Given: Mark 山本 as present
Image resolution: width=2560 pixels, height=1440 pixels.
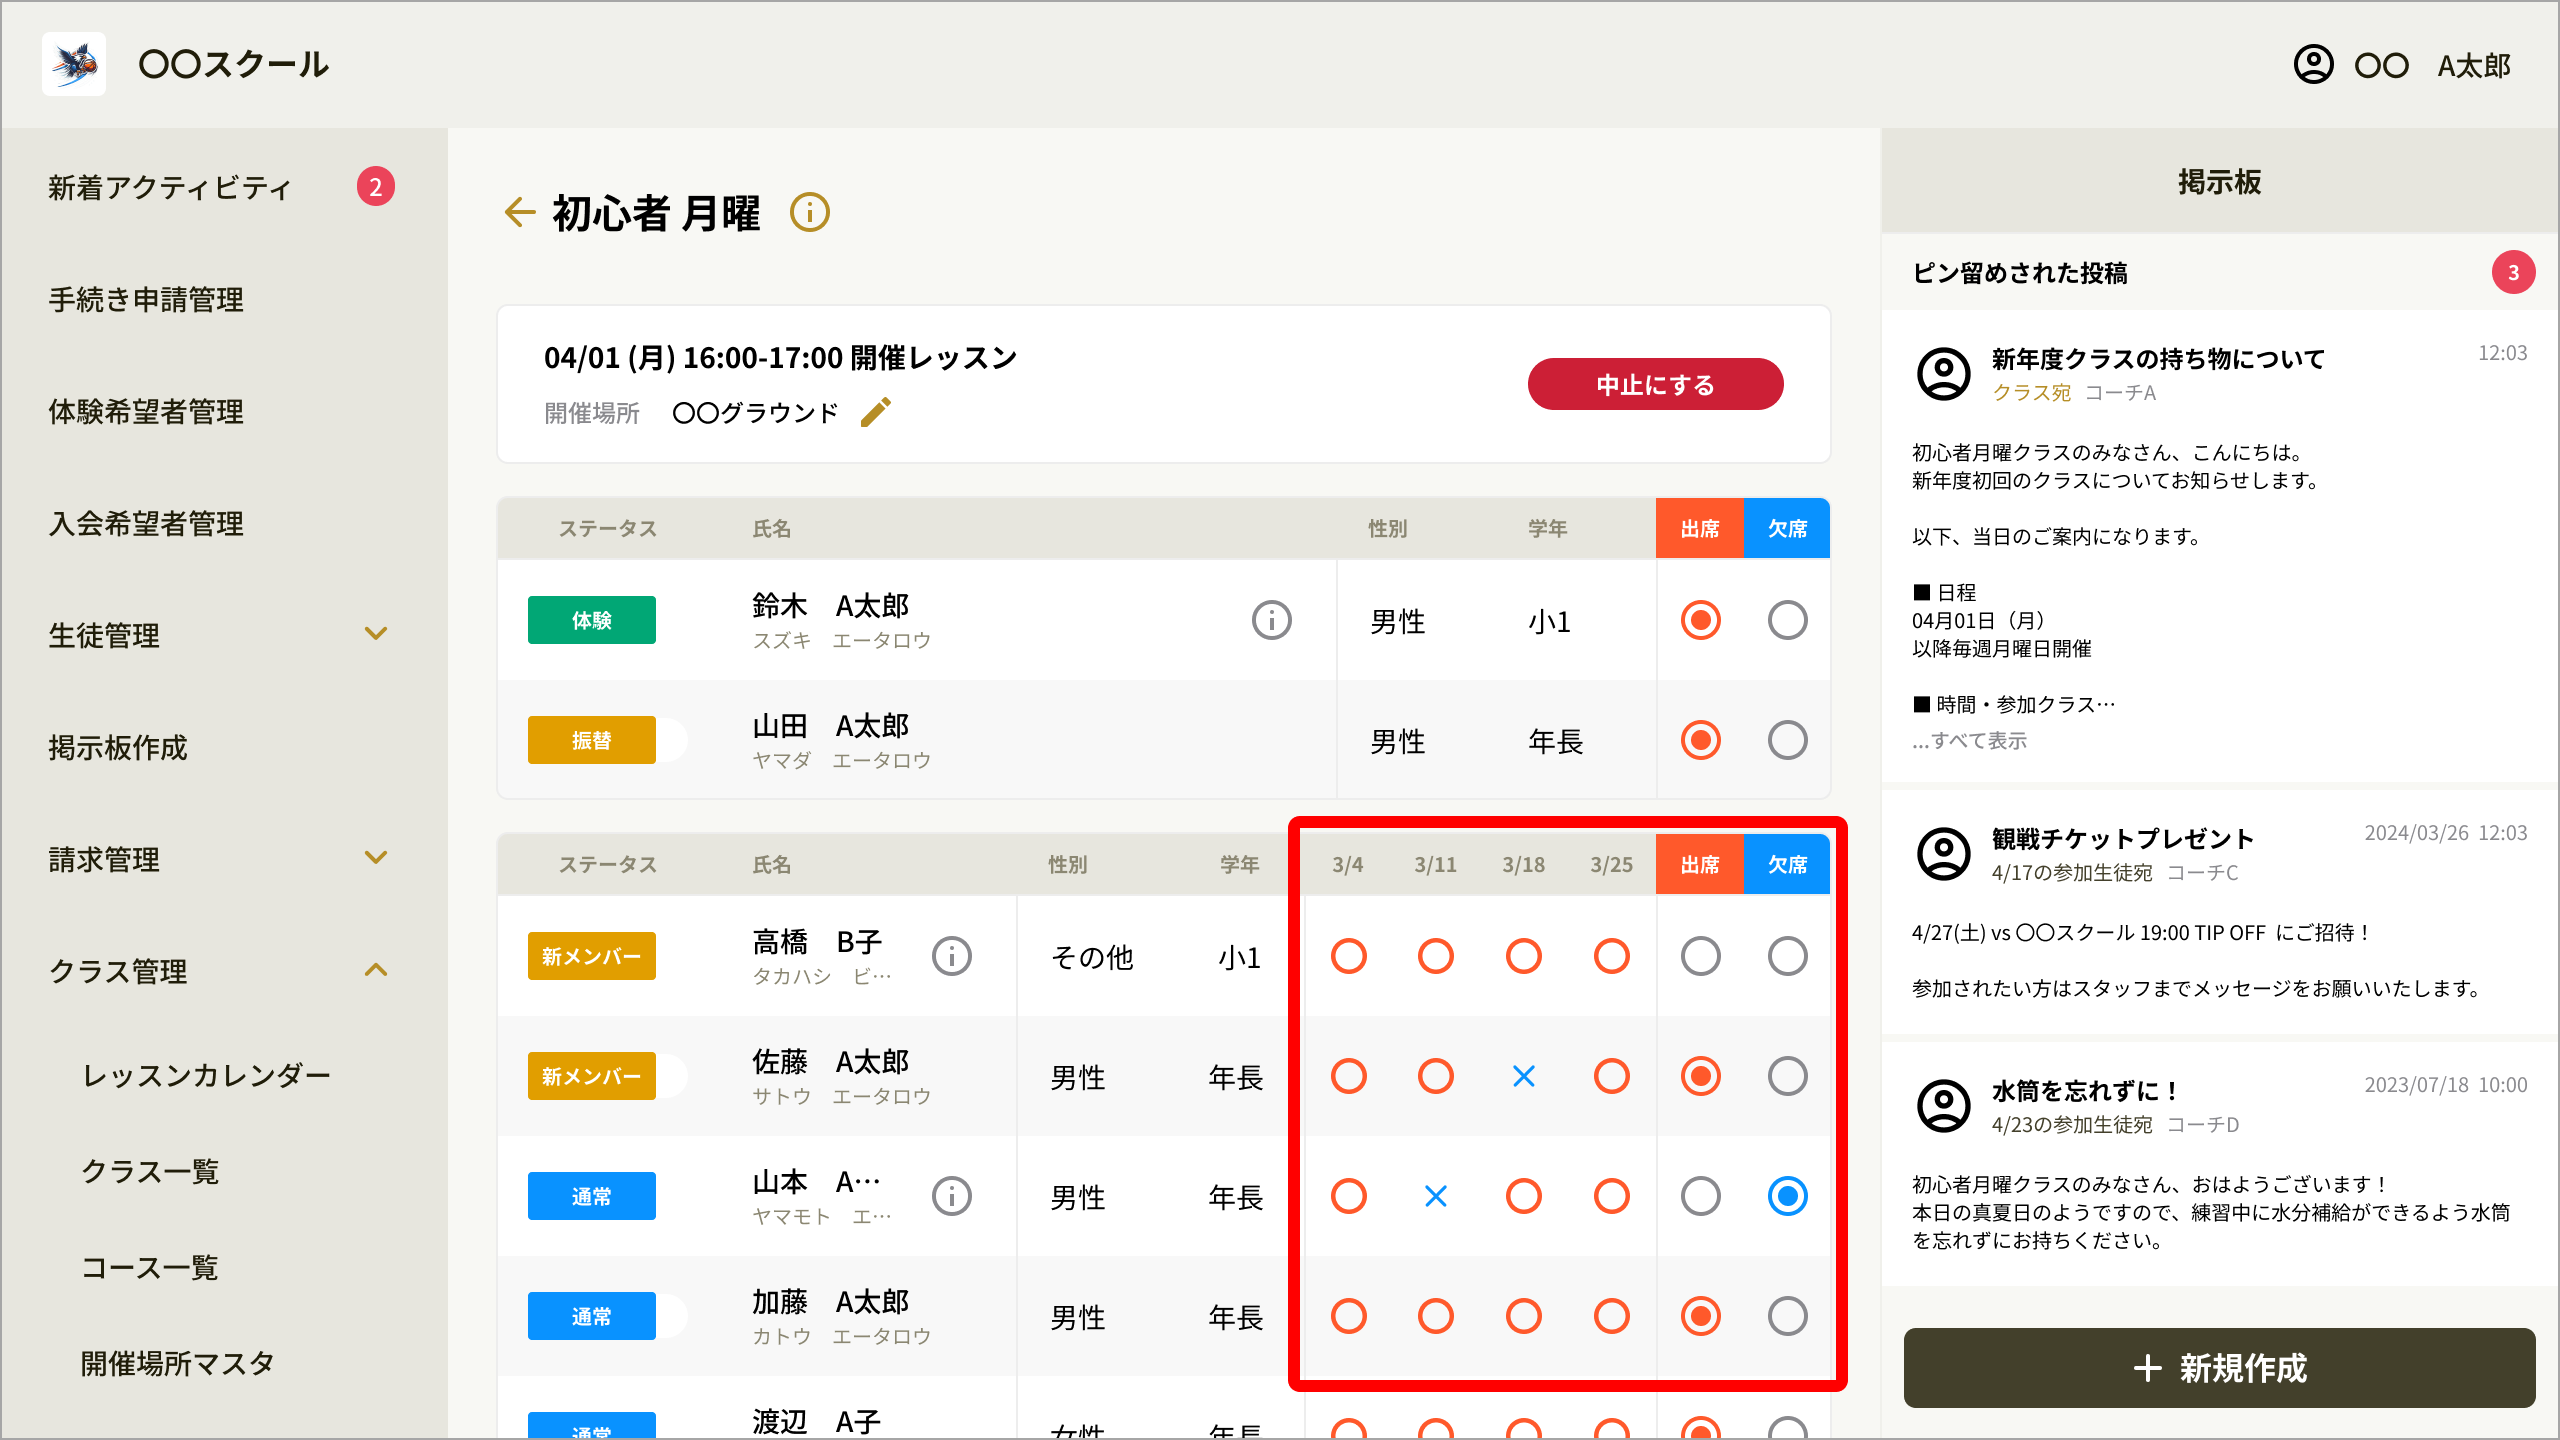Looking at the screenshot, I should [1701, 1196].
